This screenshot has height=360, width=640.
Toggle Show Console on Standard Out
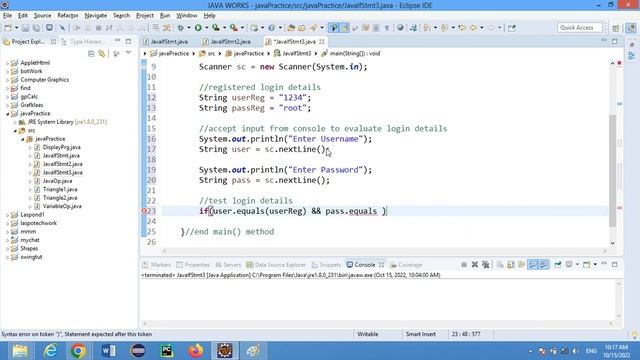[533, 264]
